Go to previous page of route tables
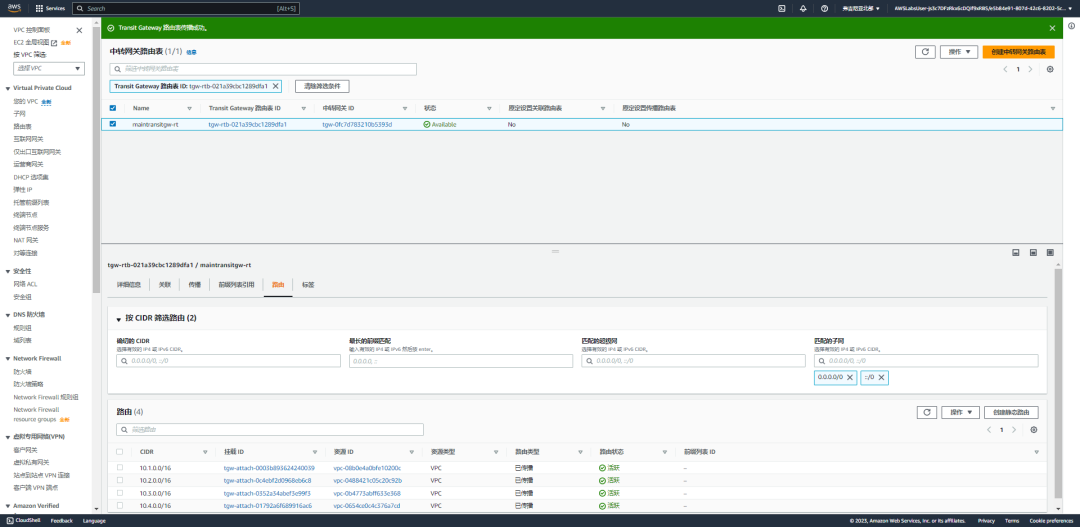The image size is (1080, 527). tap(1006, 69)
